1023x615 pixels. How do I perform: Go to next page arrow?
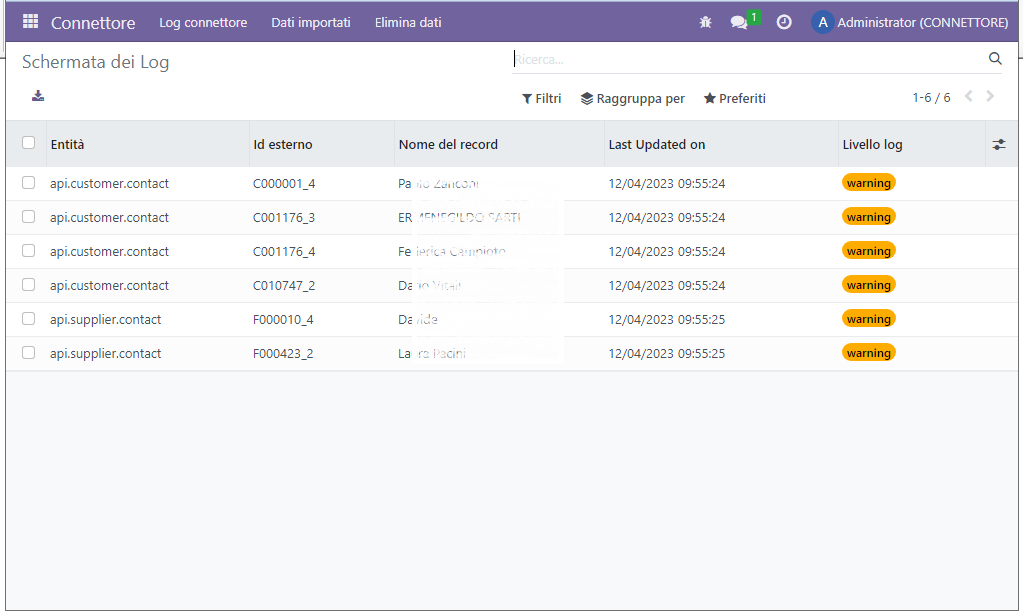coord(990,97)
